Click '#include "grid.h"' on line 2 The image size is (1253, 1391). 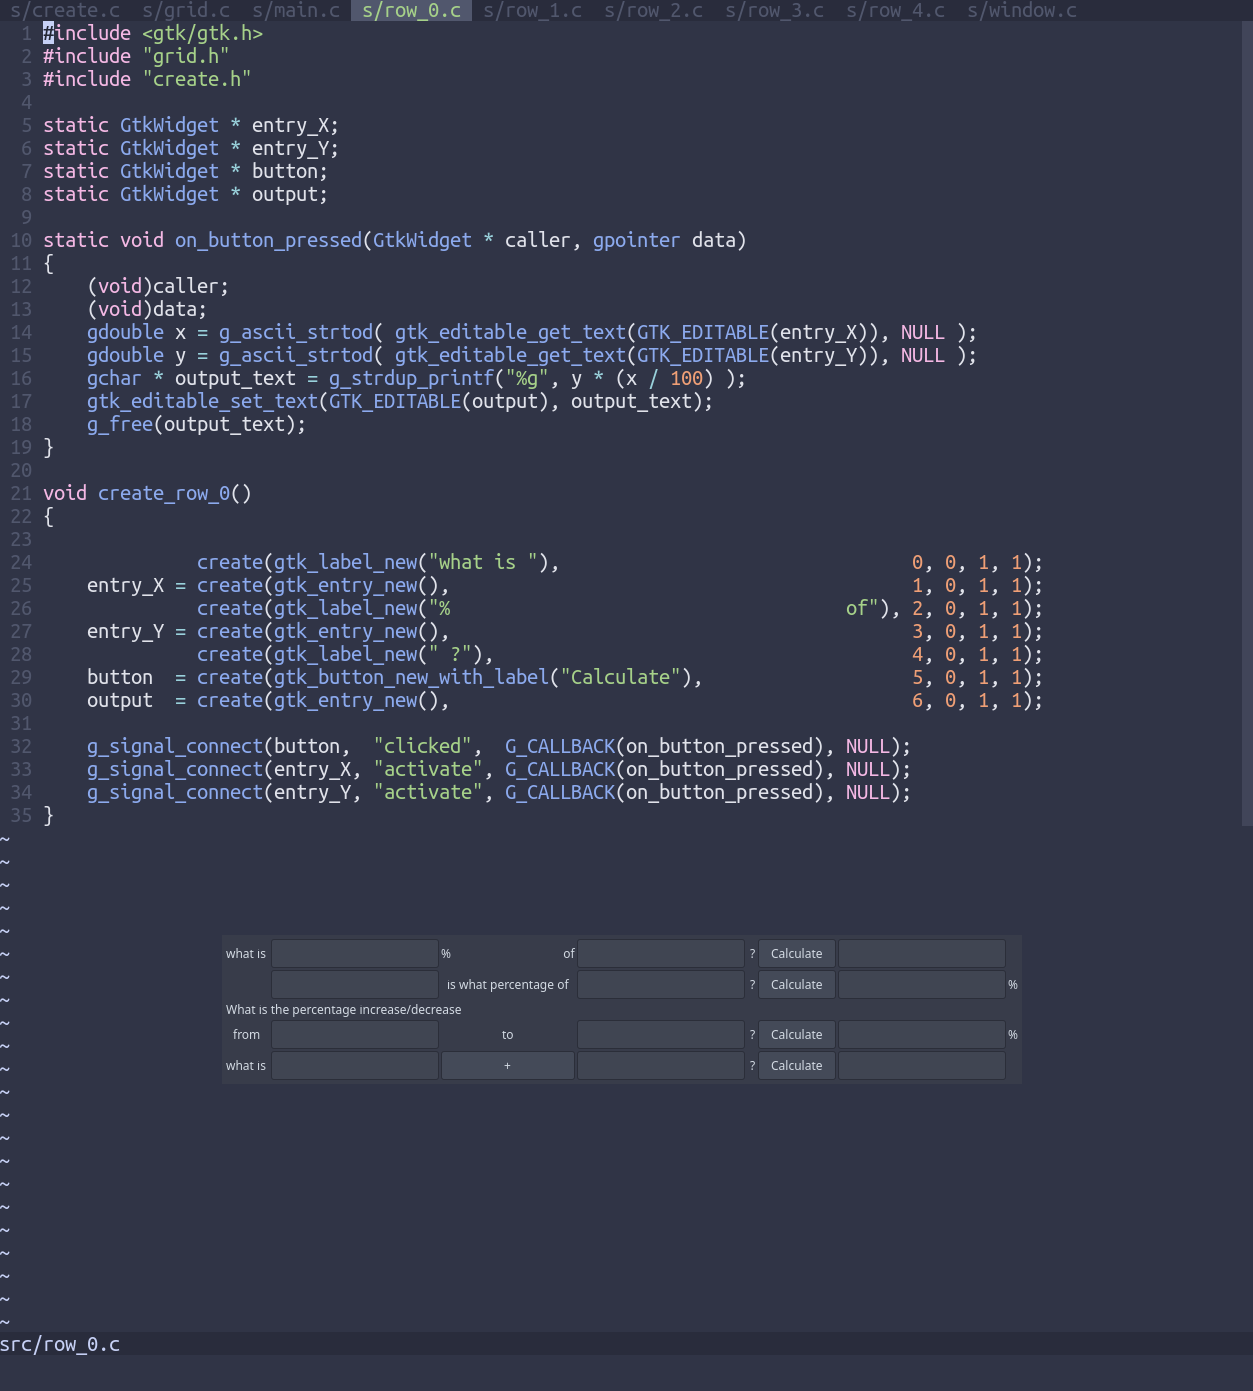click(x=136, y=56)
